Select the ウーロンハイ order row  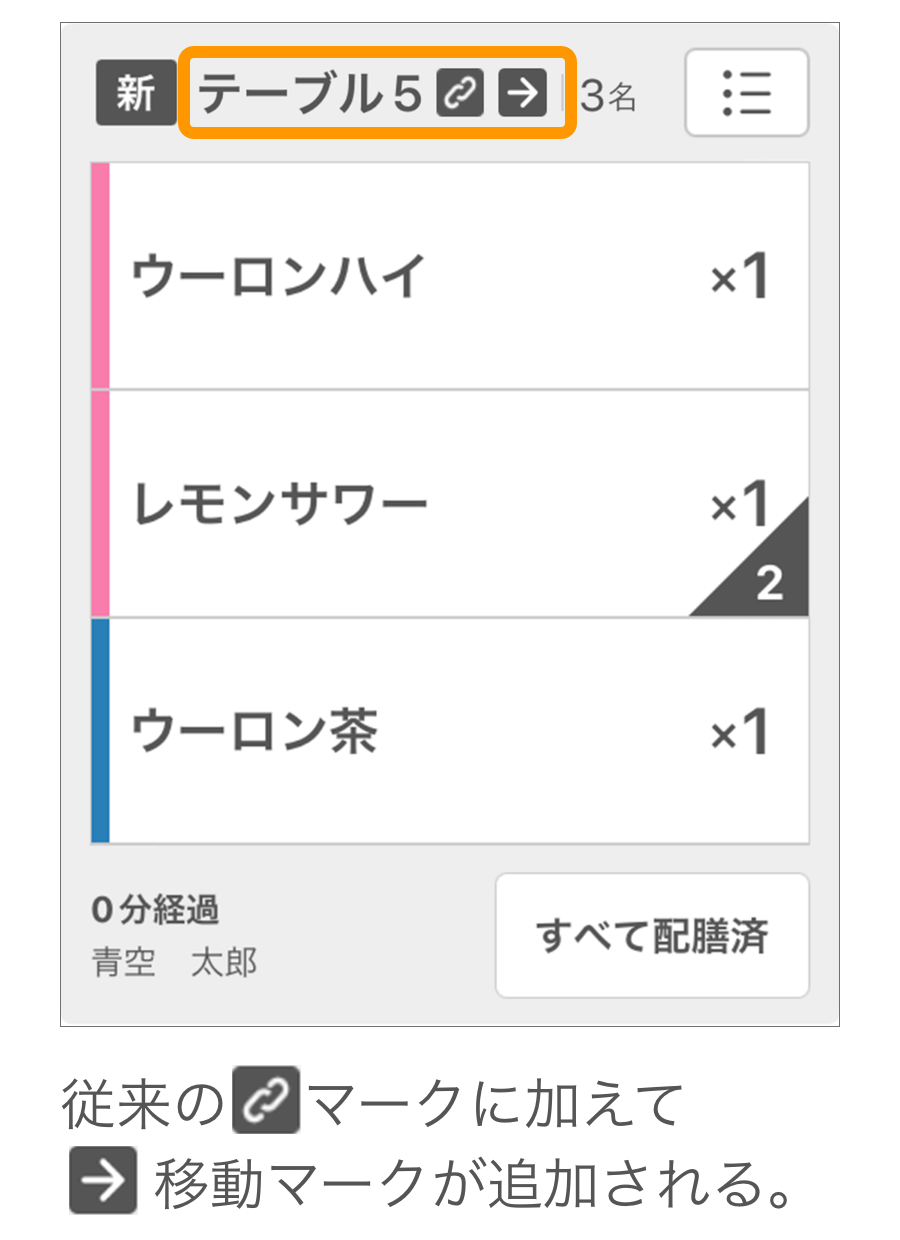pyautogui.click(x=450, y=276)
